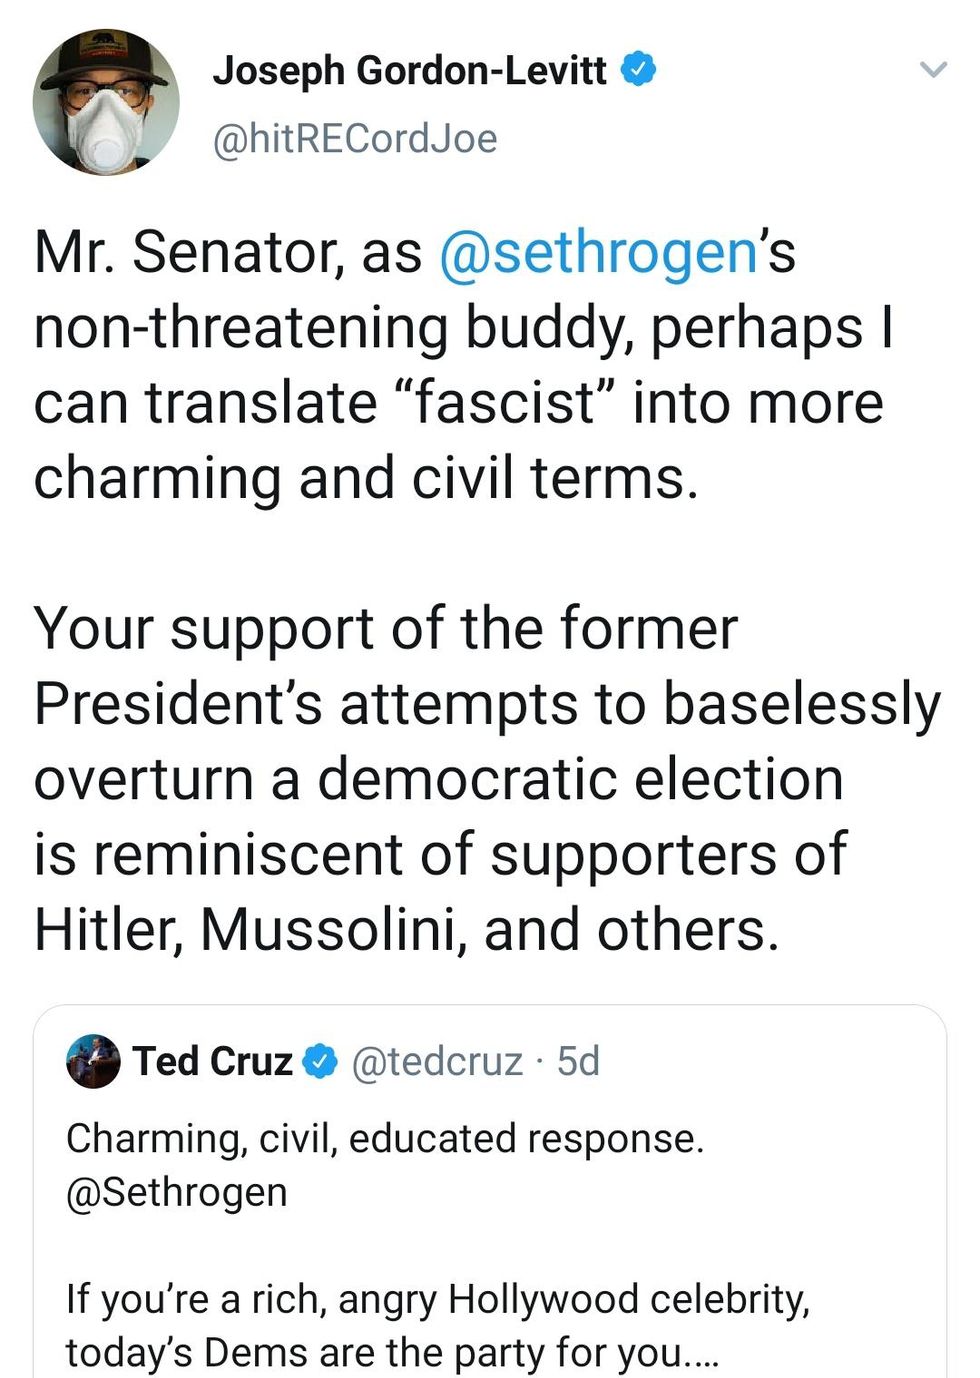Image resolution: width=980 pixels, height=1378 pixels.
Task: Open Ted Cruz's small profile avatar
Action: pyautogui.click(x=93, y=1062)
